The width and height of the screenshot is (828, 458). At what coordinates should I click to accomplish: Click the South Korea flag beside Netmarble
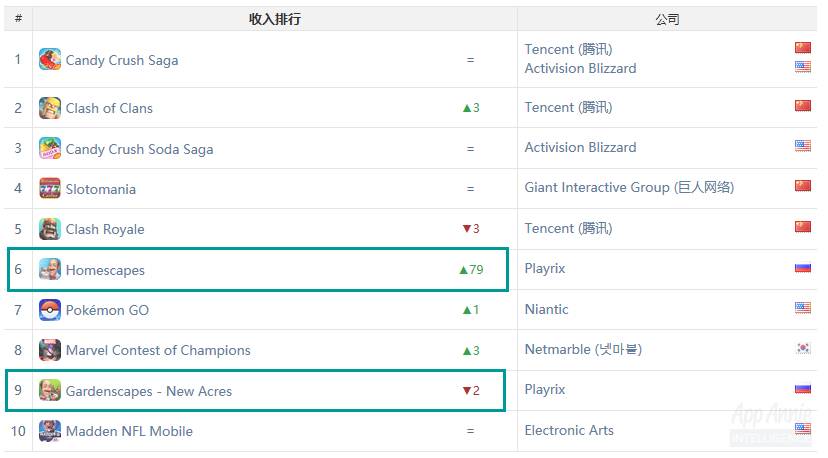pyautogui.click(x=802, y=349)
